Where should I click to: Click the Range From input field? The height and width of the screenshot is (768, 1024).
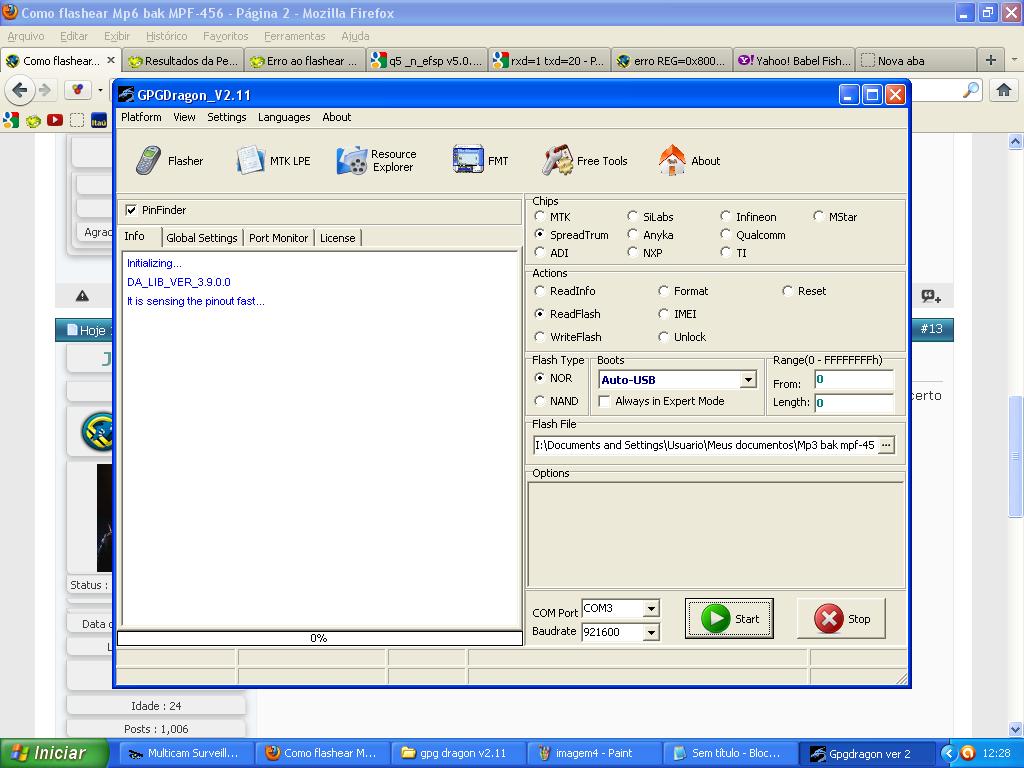coord(854,379)
